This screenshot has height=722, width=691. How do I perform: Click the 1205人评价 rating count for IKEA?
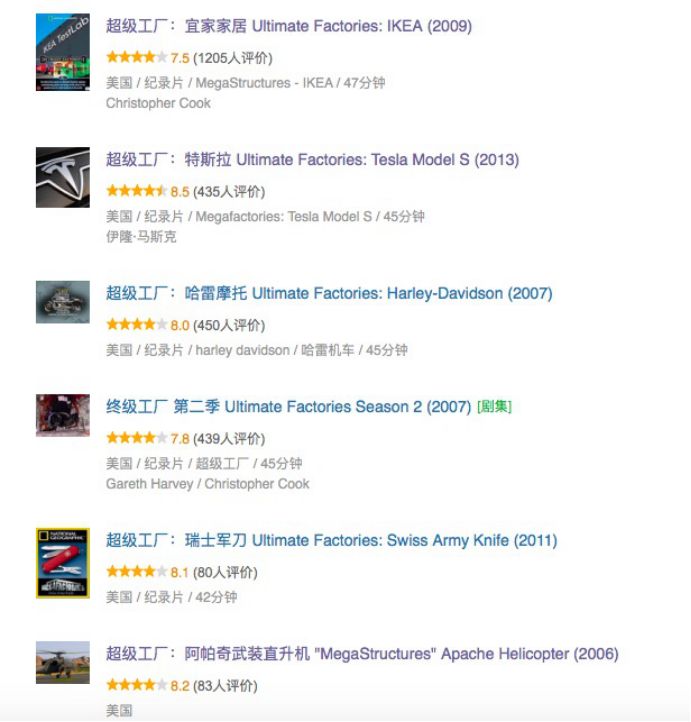pos(232,58)
